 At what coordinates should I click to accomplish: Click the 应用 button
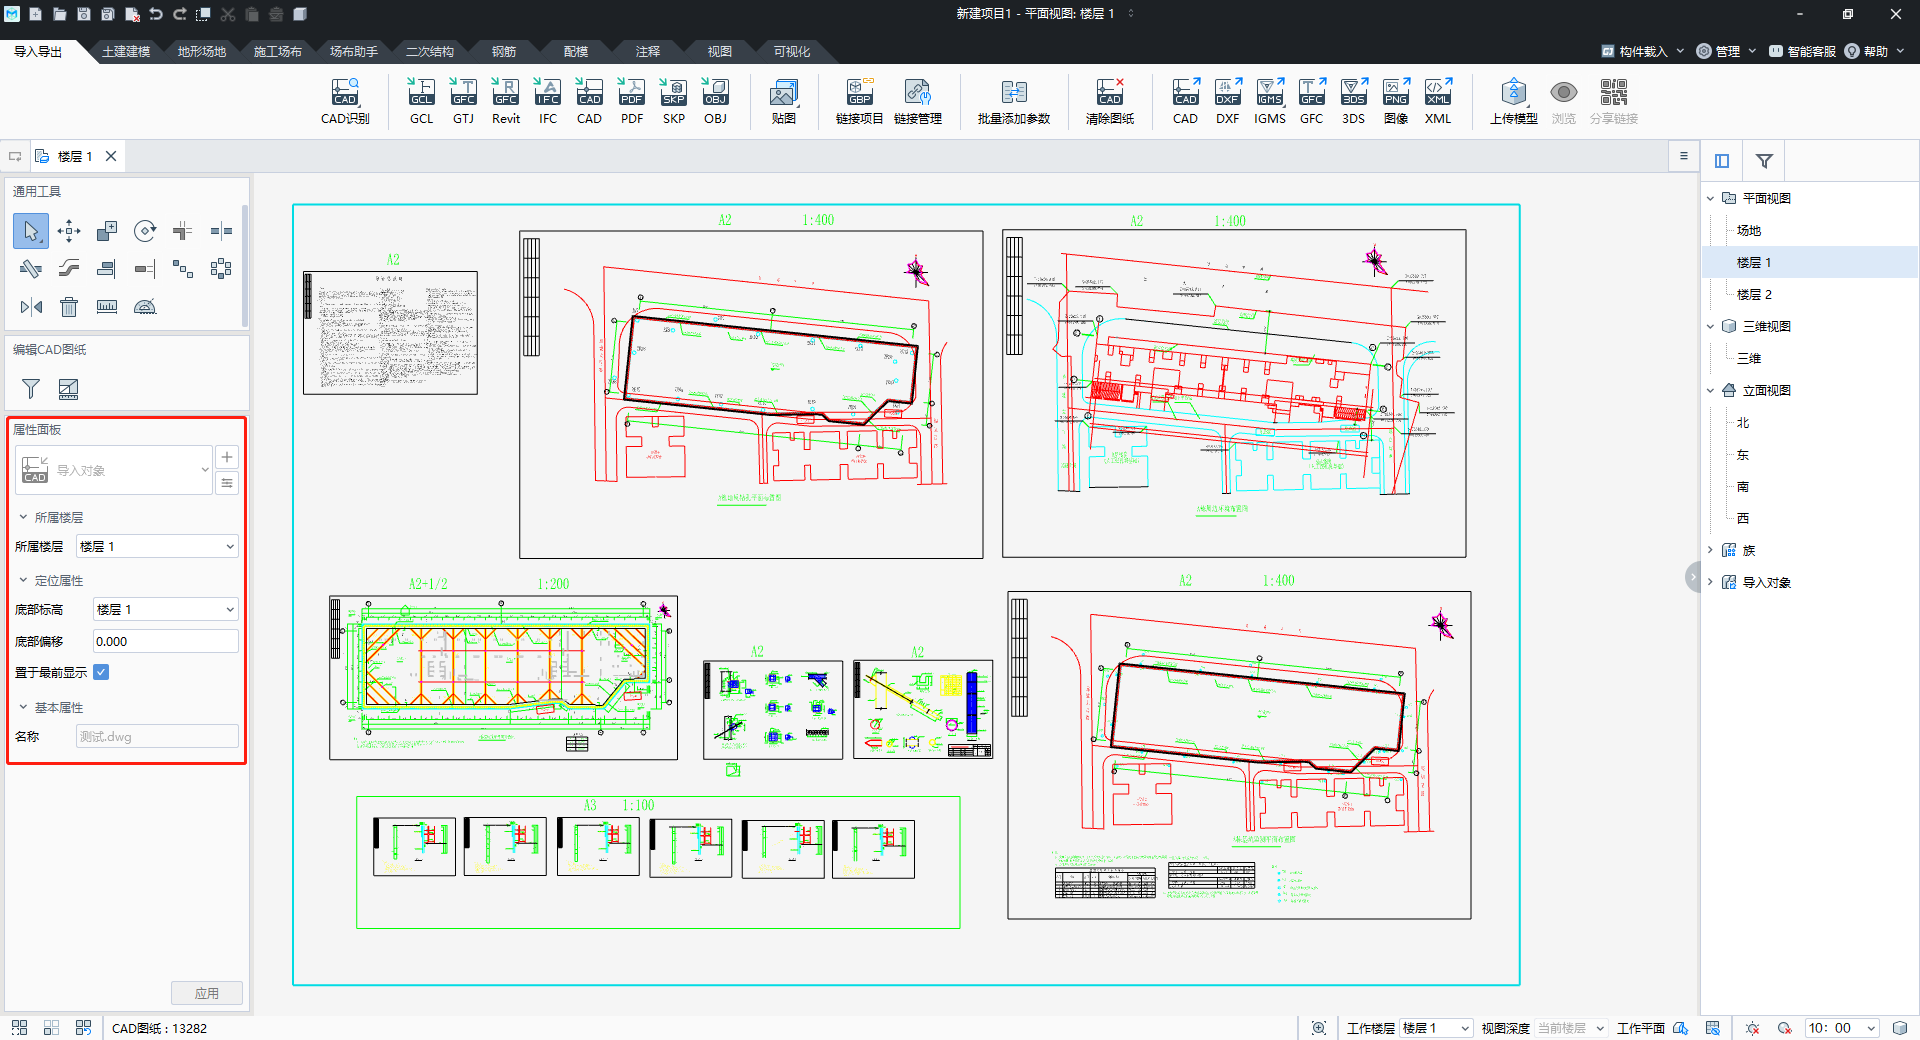pyautogui.click(x=207, y=993)
